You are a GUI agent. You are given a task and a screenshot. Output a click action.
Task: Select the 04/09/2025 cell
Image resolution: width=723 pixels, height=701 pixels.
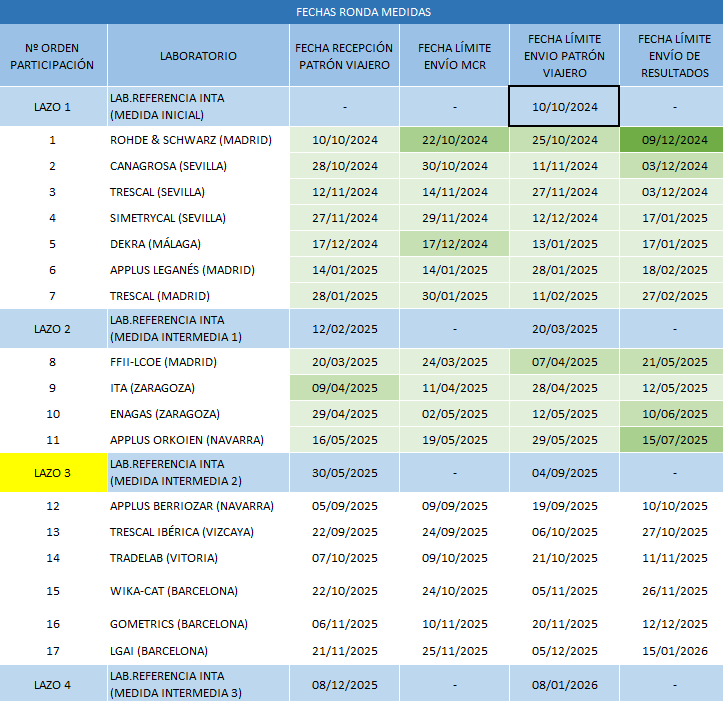tap(564, 473)
